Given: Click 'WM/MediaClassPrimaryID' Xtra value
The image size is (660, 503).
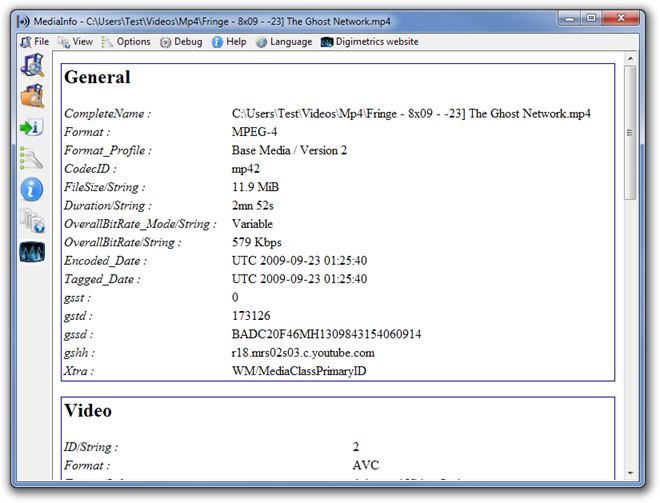Looking at the screenshot, I should click(x=299, y=371).
